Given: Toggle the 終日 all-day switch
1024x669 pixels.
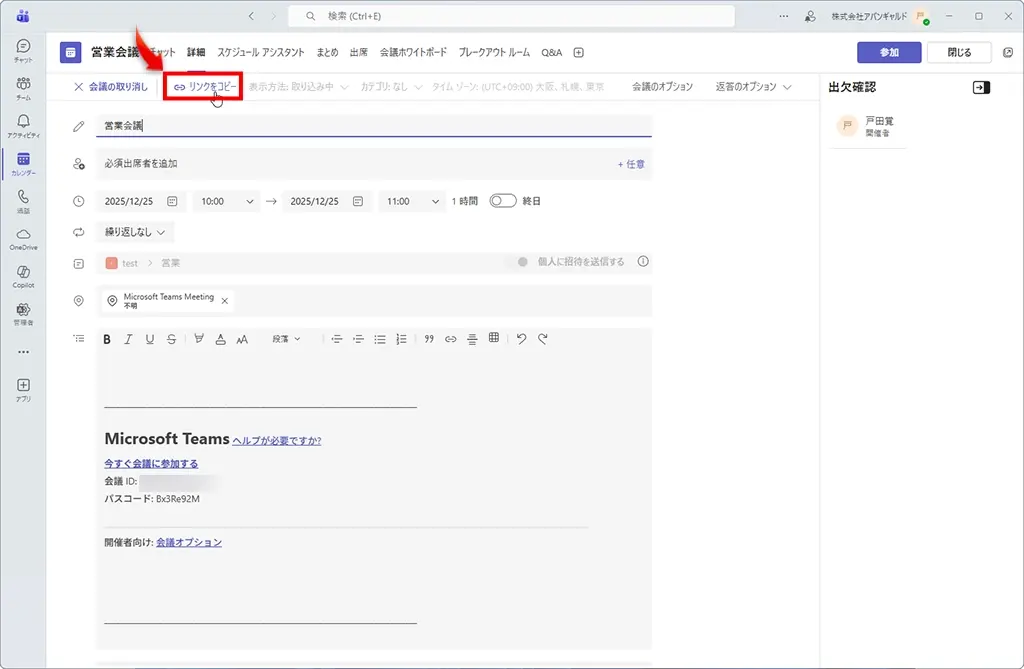Looking at the screenshot, I should click(502, 201).
